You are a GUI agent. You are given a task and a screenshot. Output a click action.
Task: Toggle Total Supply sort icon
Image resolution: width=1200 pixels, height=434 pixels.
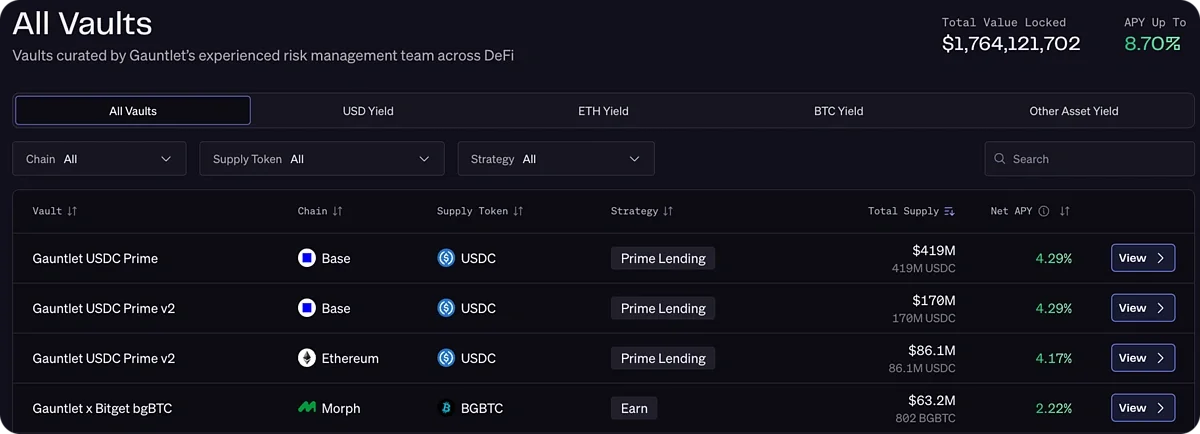(949, 211)
